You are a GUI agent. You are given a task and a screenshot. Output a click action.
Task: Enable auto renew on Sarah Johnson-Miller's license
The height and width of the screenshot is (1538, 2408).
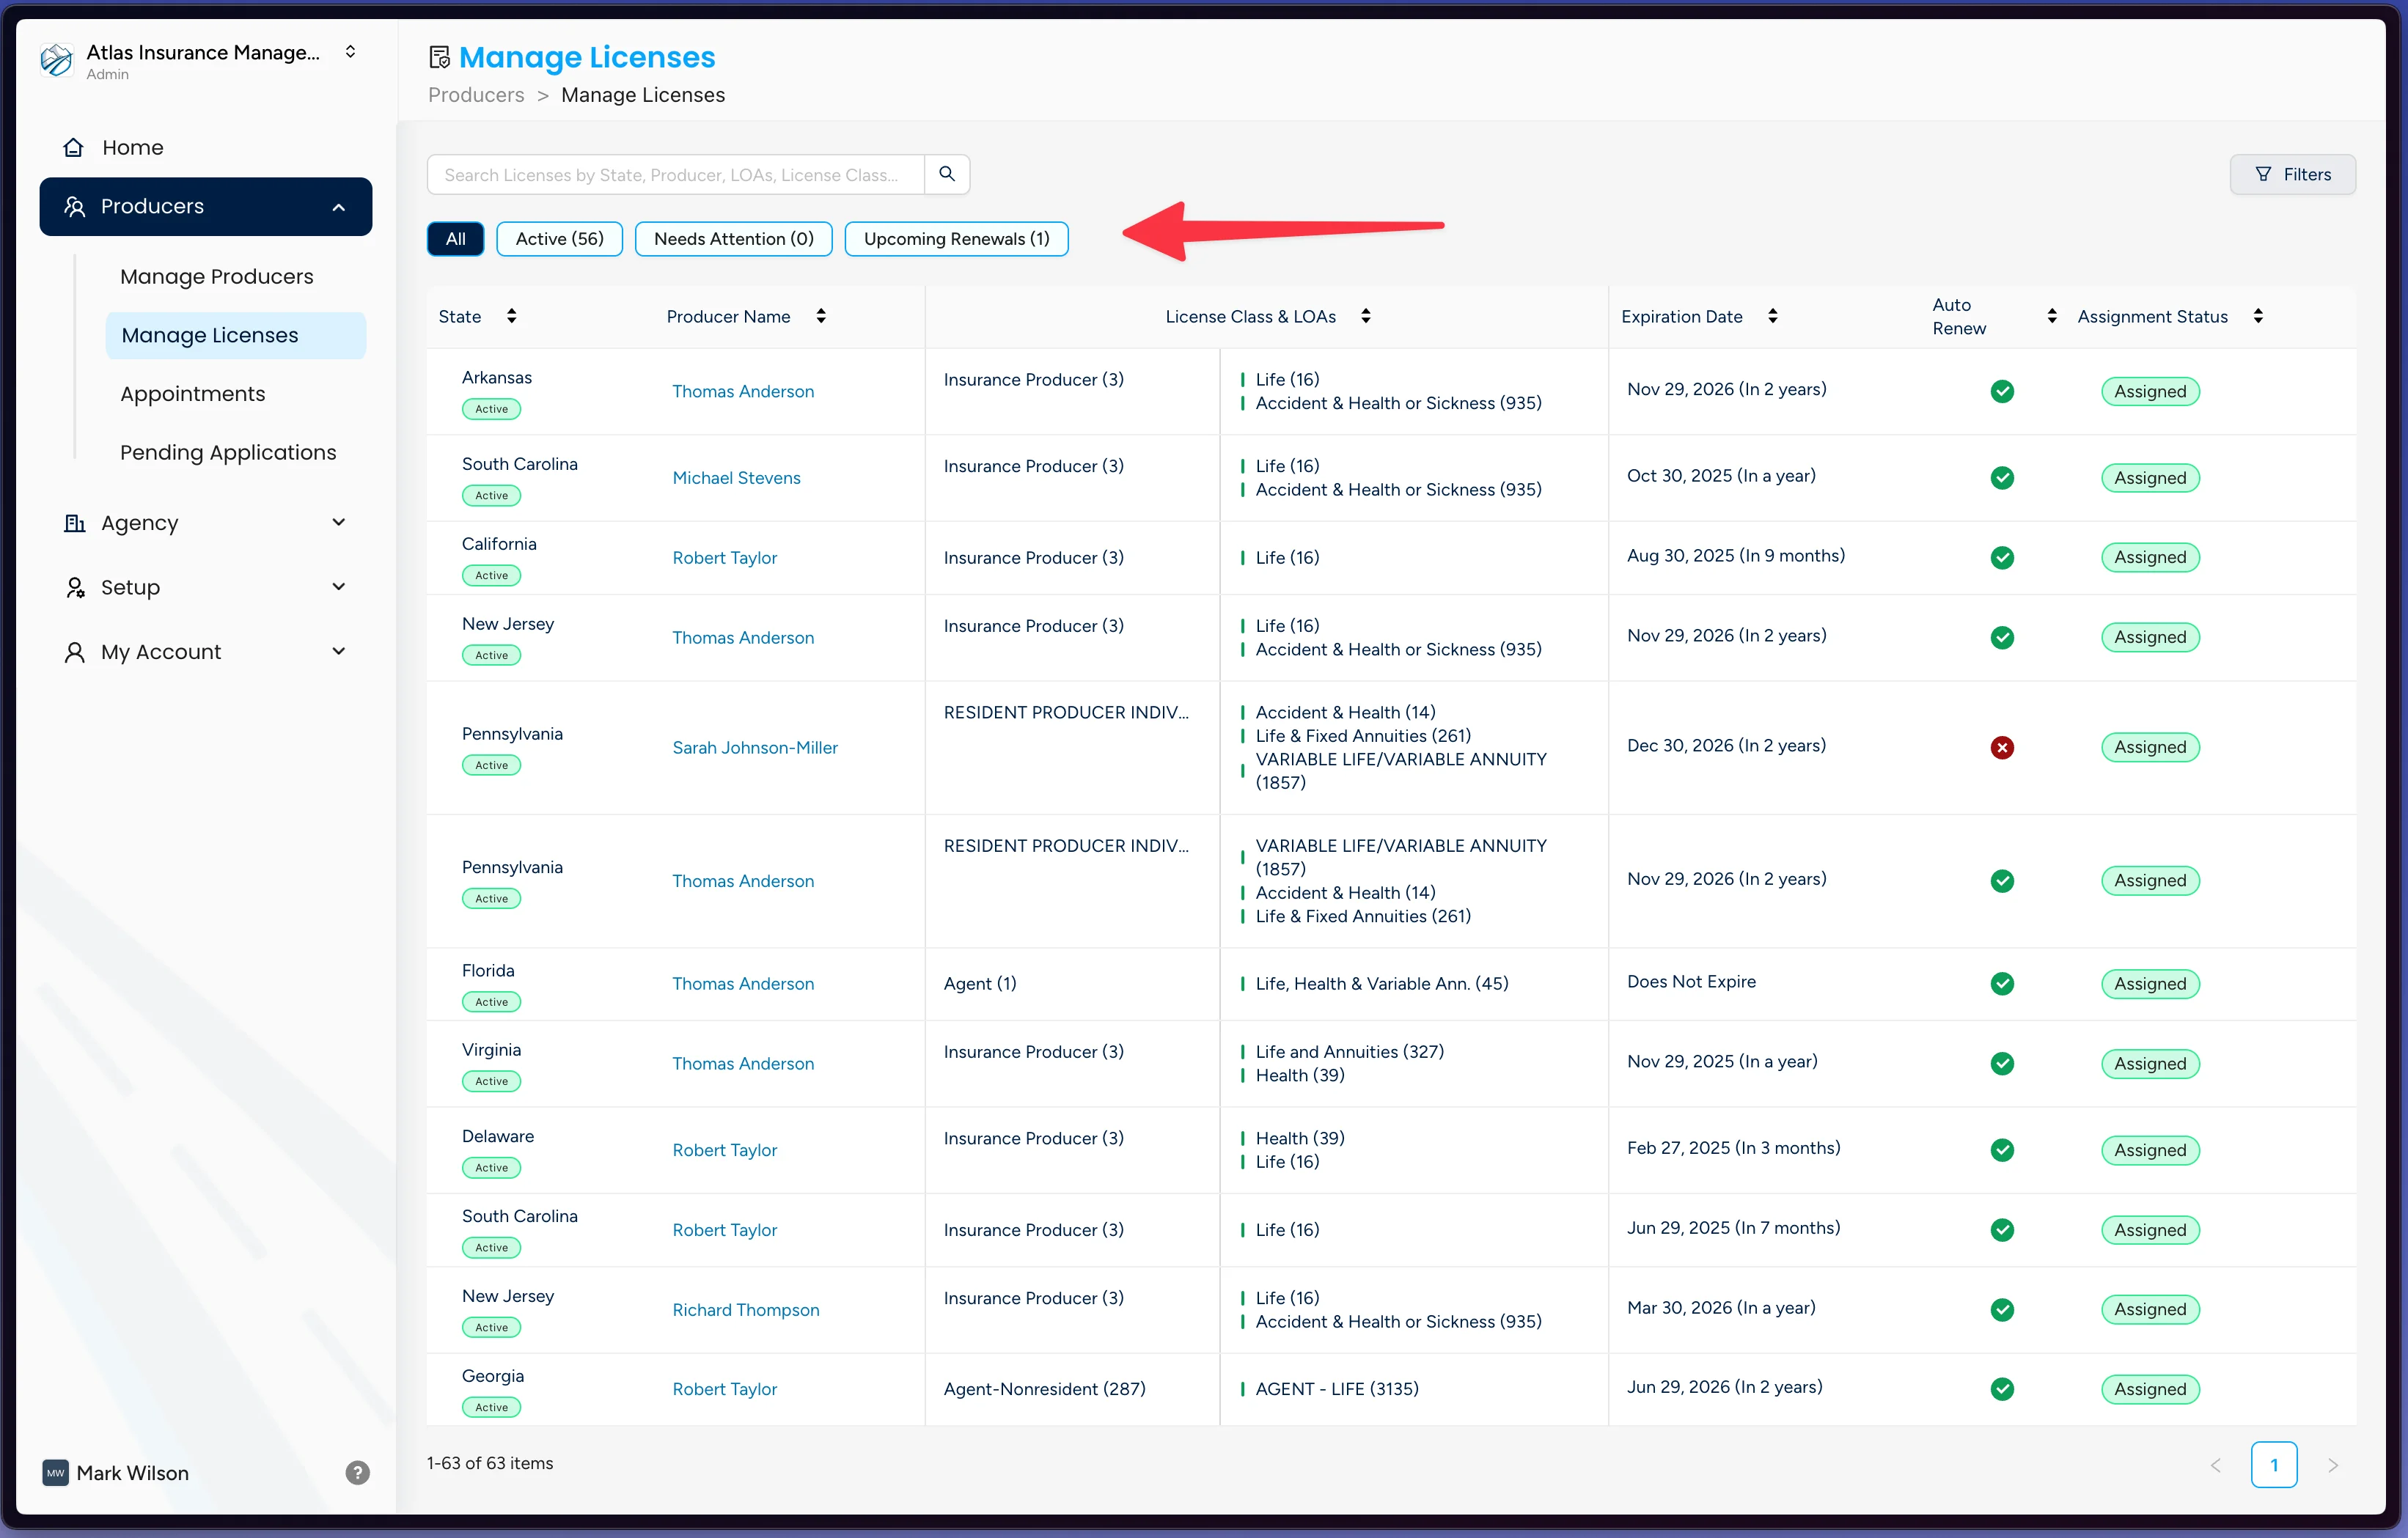(2002, 747)
